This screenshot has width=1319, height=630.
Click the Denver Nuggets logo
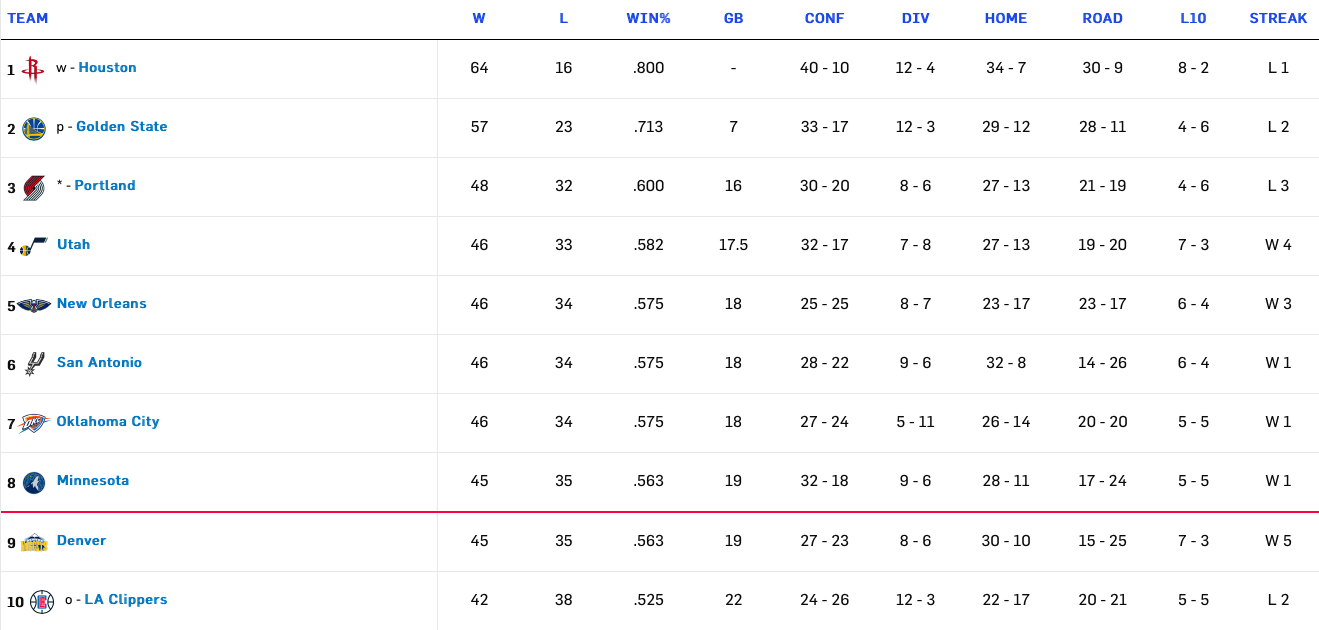(33, 542)
